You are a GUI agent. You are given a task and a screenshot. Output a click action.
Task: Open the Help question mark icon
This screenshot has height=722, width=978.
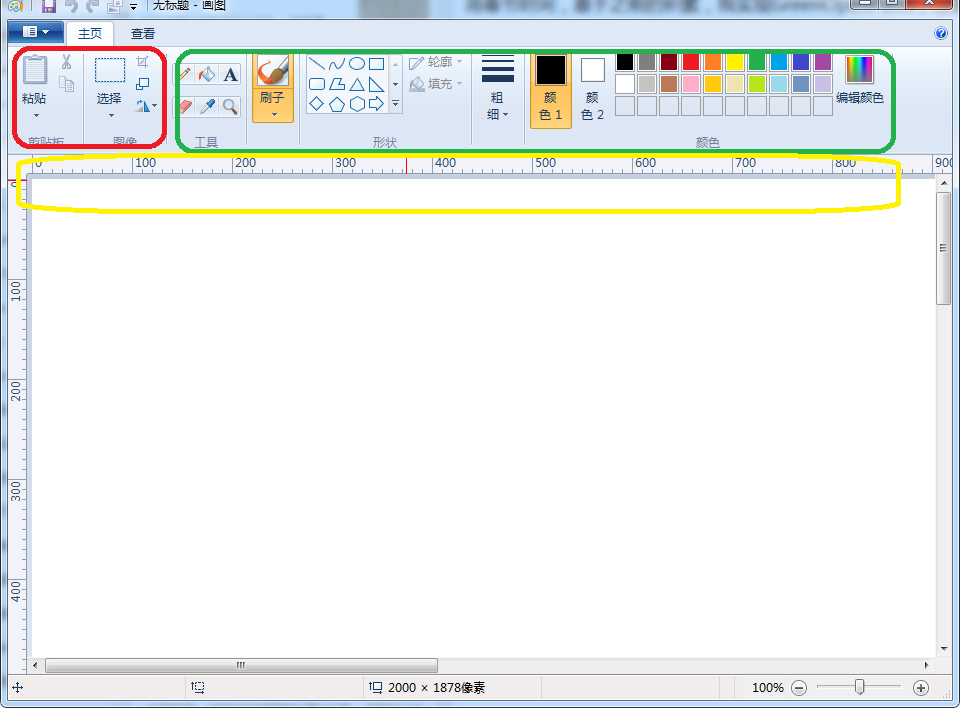click(941, 33)
